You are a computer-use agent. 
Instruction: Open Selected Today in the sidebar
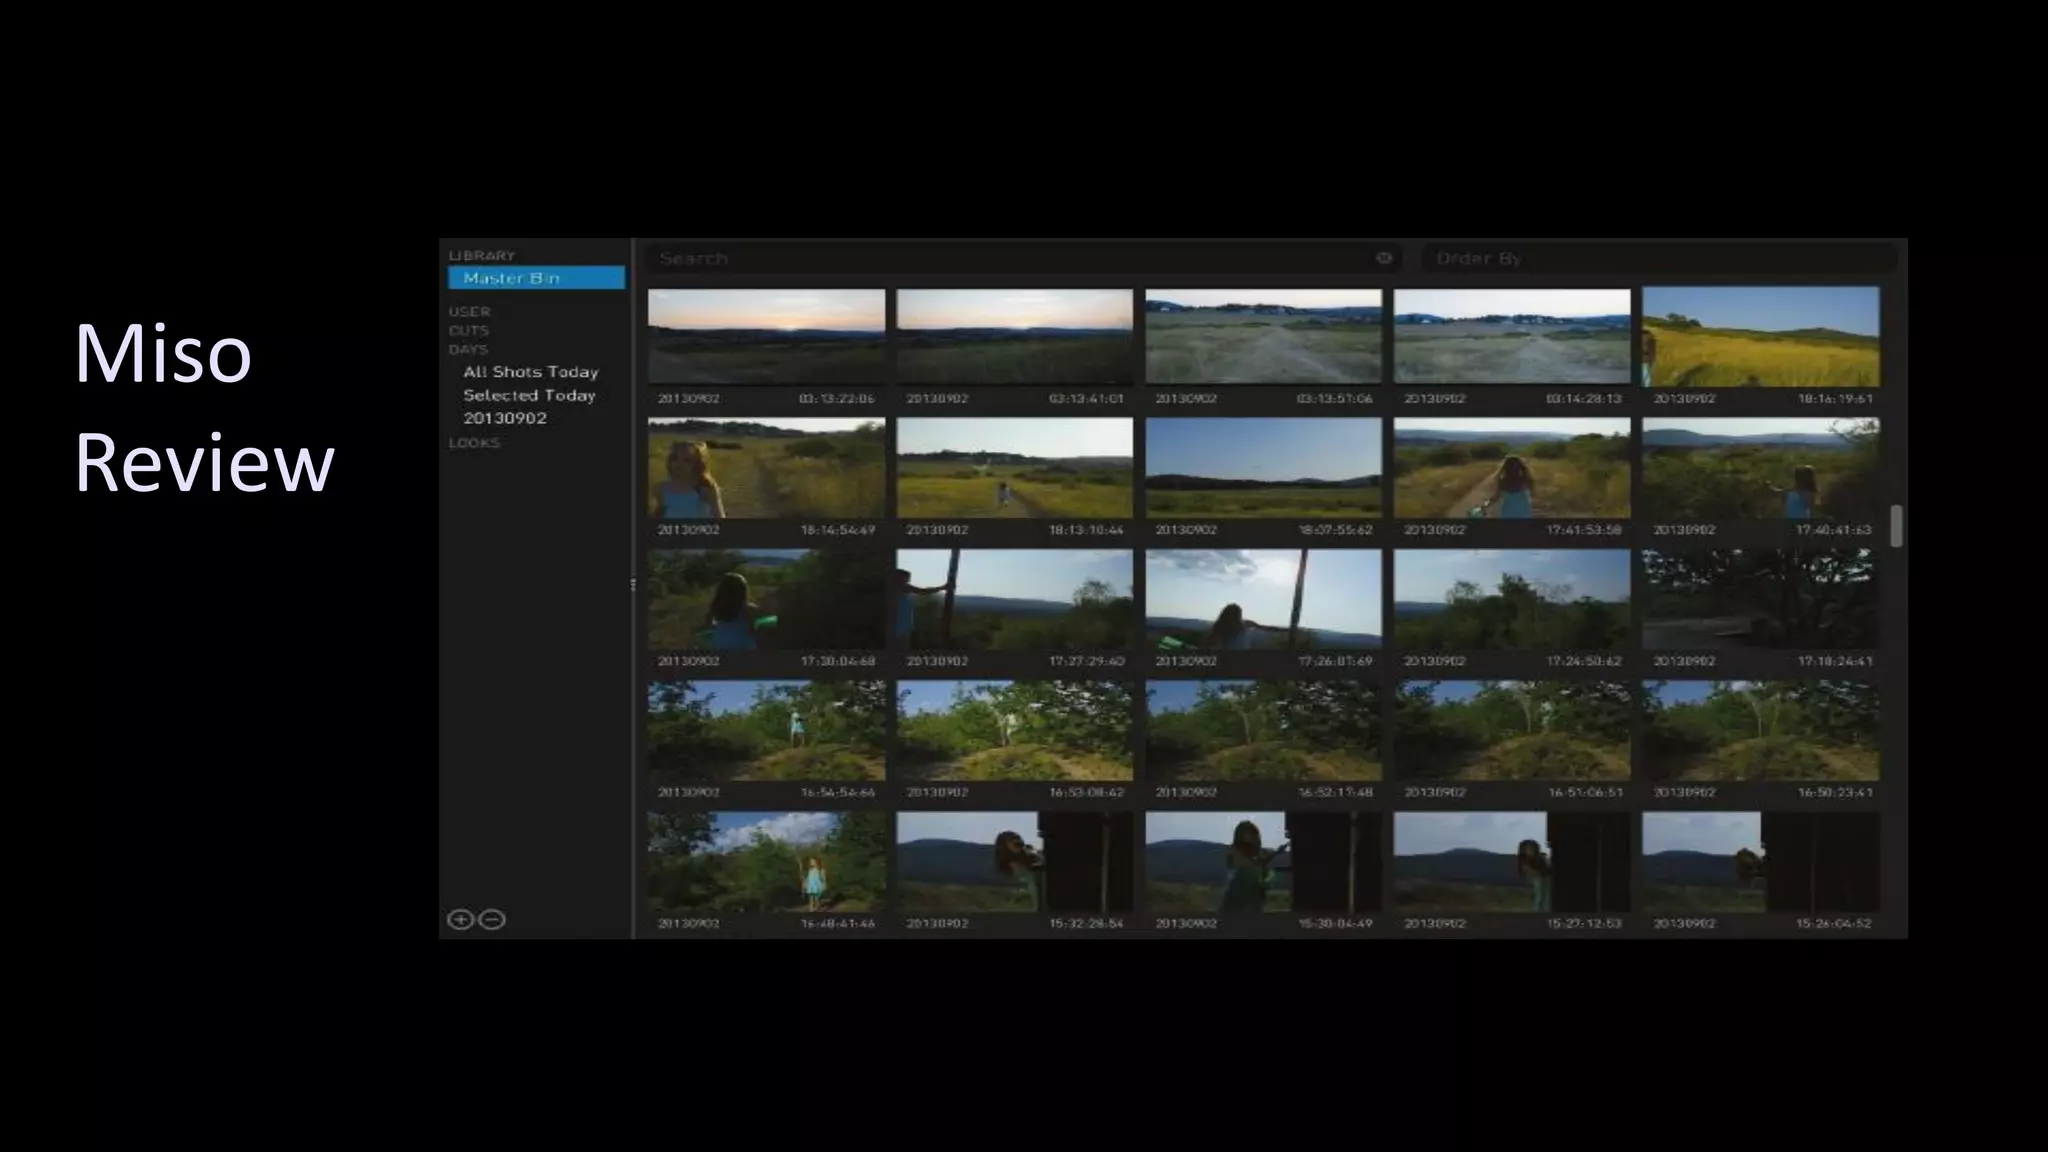(x=529, y=395)
